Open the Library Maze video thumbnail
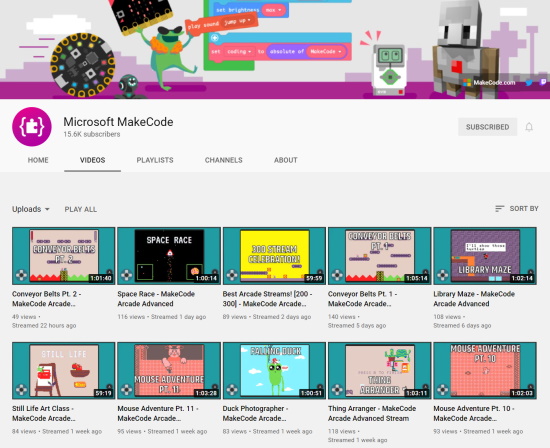The width and height of the screenshot is (550, 448). [485, 256]
